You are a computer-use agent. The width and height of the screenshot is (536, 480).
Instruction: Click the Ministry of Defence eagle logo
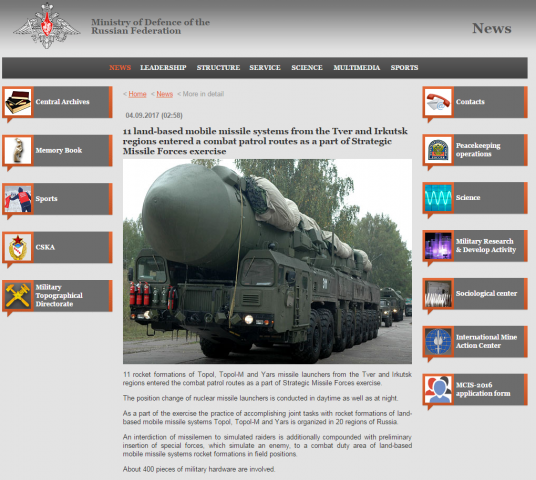(x=47, y=26)
